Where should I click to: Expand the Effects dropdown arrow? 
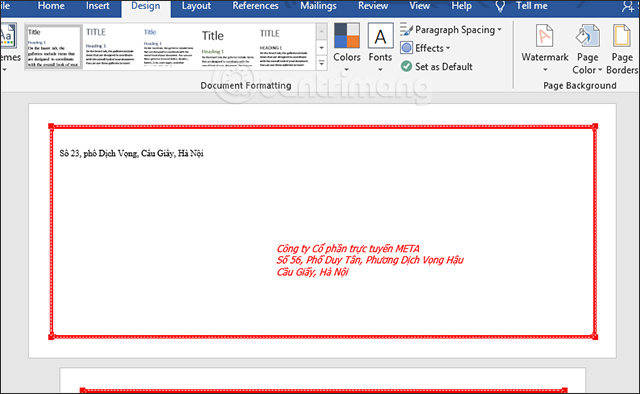tap(448, 48)
